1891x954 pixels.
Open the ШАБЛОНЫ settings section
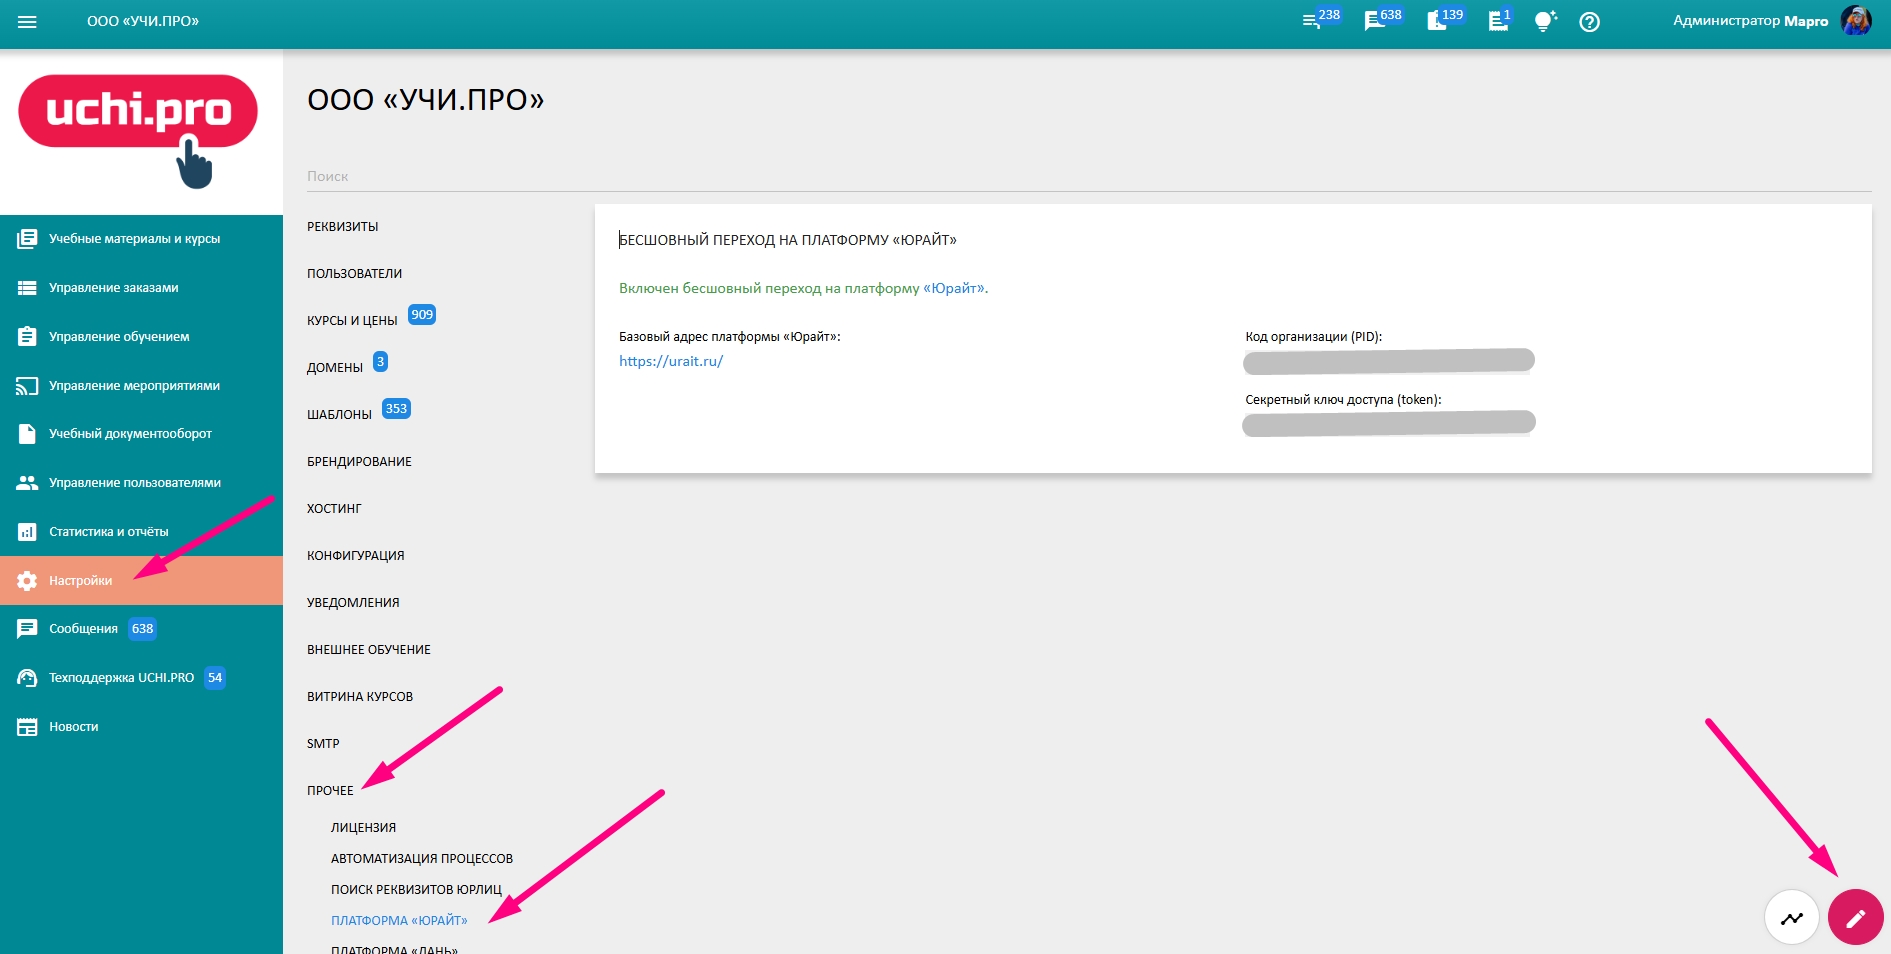339,415
